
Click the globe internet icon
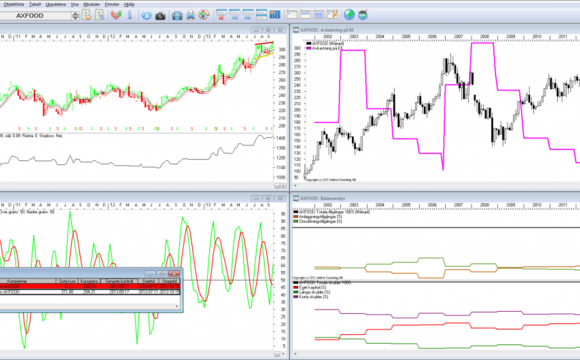click(349, 15)
